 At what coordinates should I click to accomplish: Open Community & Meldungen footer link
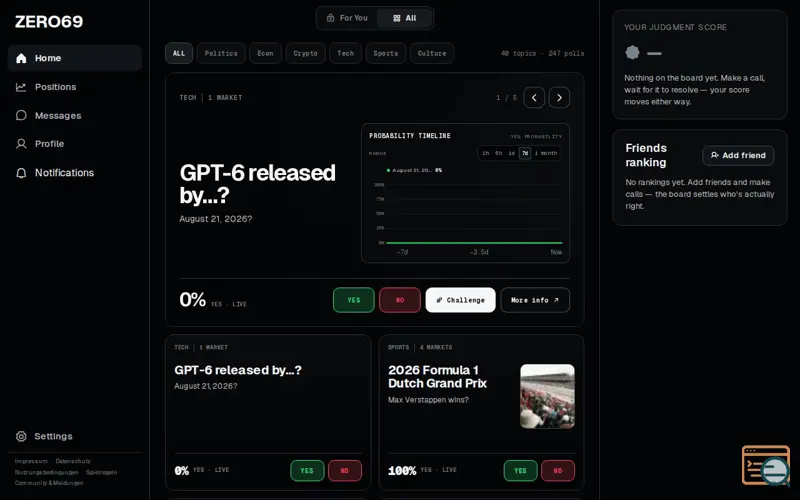[49, 483]
